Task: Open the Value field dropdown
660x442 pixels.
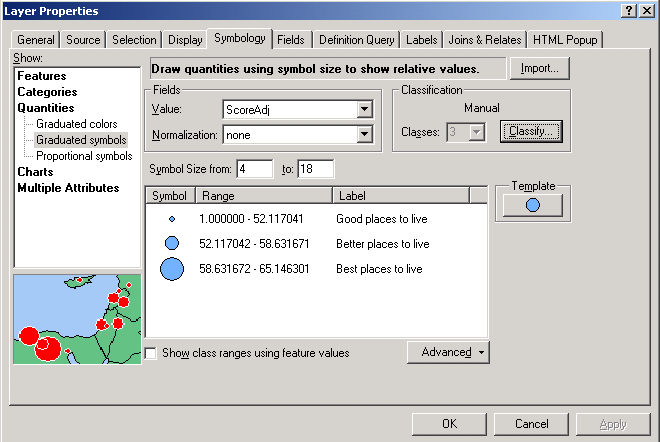Action: tap(364, 110)
